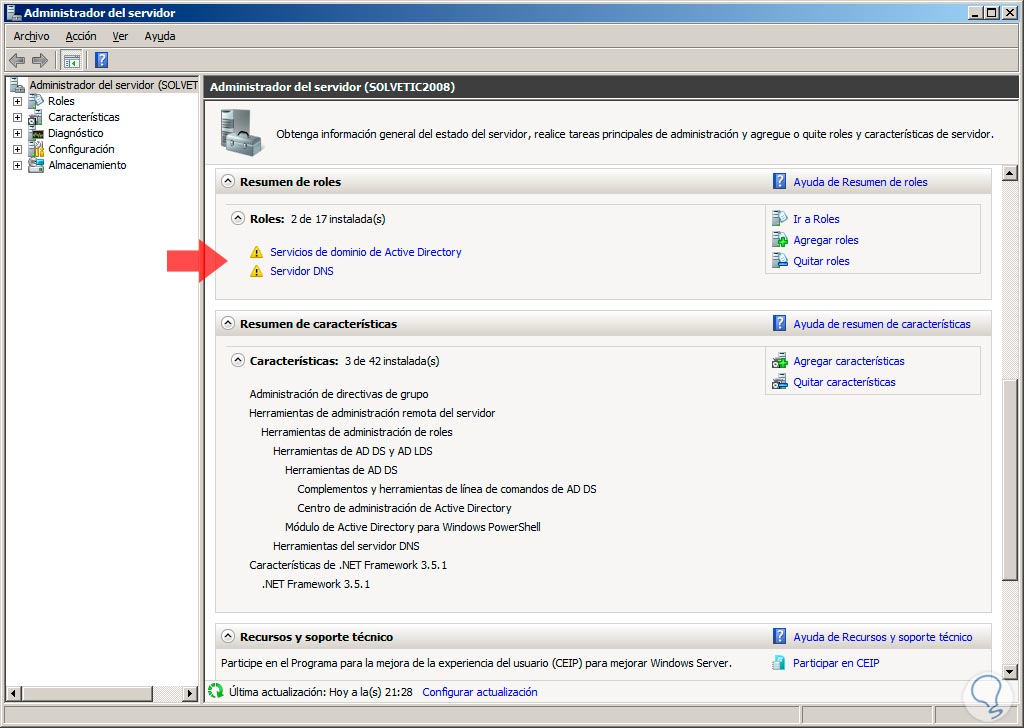The image size is (1024, 728).
Task: Click the Características tree node icon
Action: coord(36,118)
